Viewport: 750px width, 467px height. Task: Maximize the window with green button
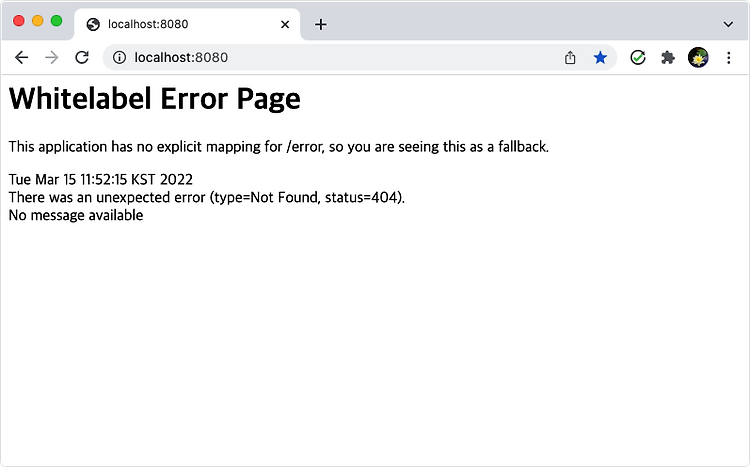tap(56, 21)
